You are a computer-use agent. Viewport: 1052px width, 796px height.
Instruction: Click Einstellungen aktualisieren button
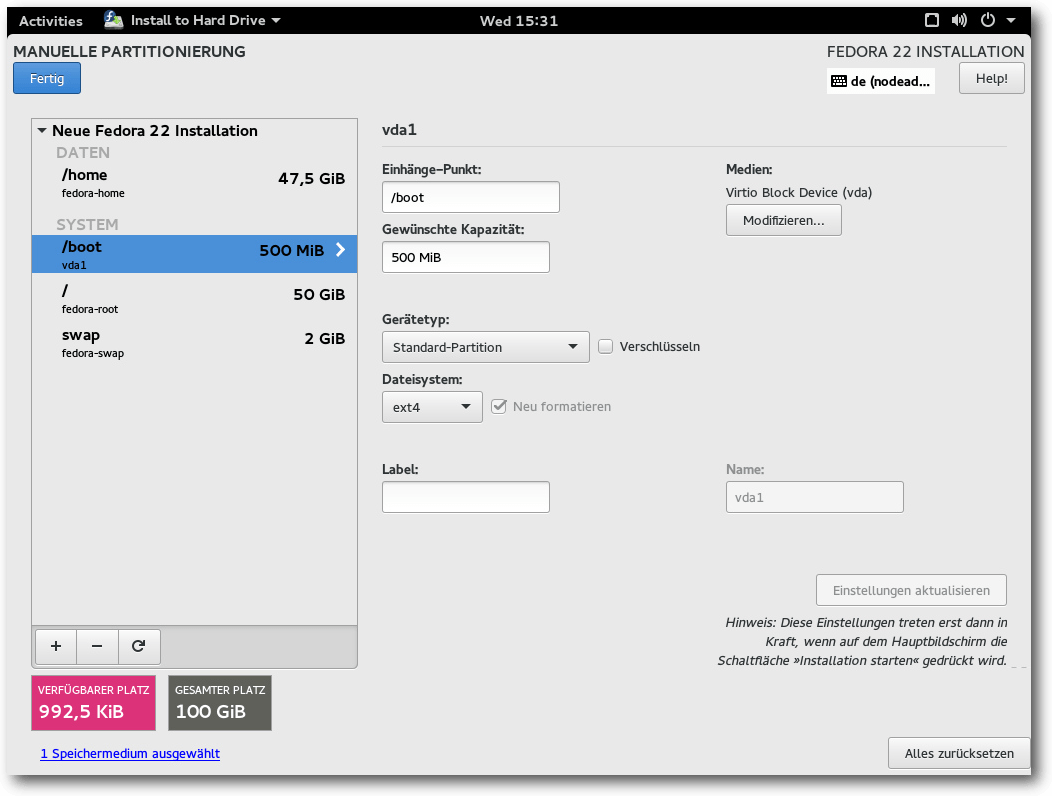point(911,590)
